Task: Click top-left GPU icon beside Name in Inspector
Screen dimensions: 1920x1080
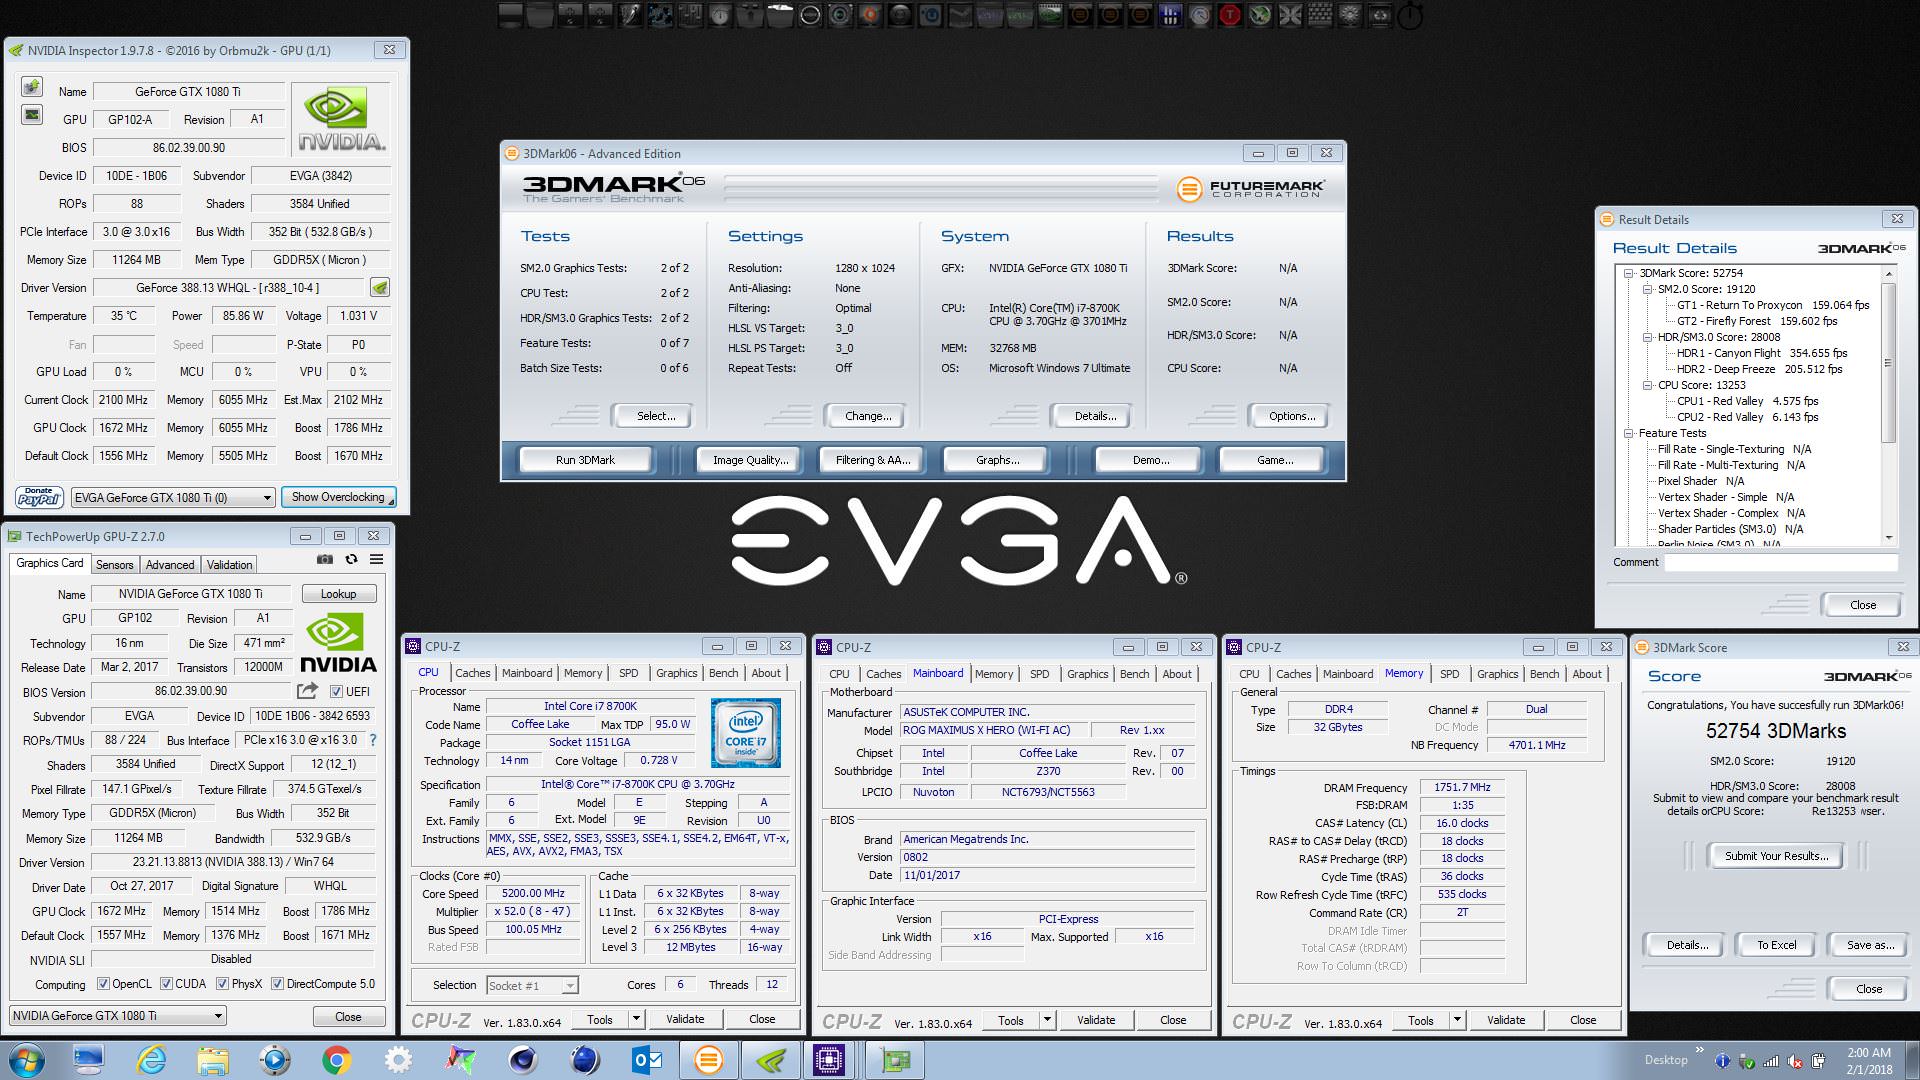Action: (32, 88)
